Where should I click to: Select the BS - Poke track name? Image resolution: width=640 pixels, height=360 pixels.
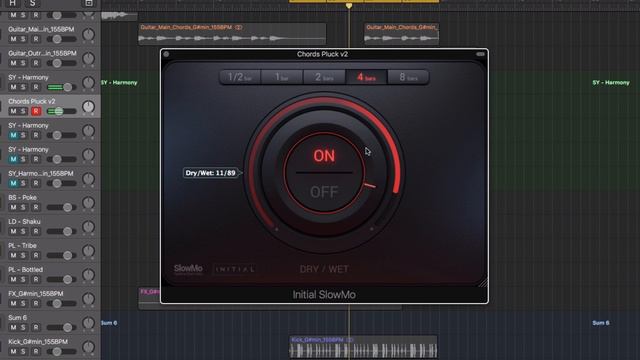[22, 198]
